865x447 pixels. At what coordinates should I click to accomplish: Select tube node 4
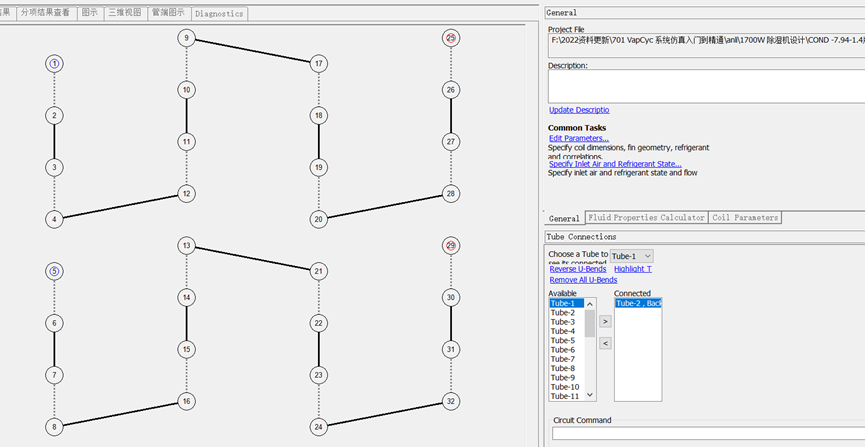point(54,219)
